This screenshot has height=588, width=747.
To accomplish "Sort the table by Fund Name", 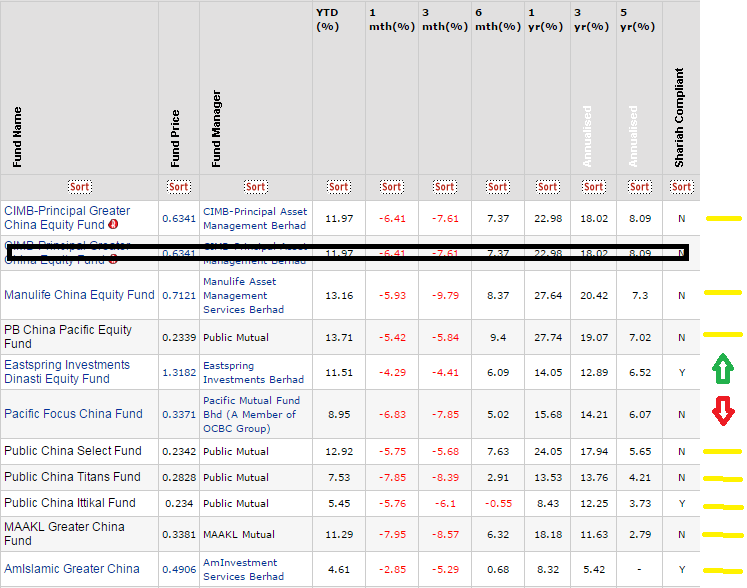I will click(80, 187).
